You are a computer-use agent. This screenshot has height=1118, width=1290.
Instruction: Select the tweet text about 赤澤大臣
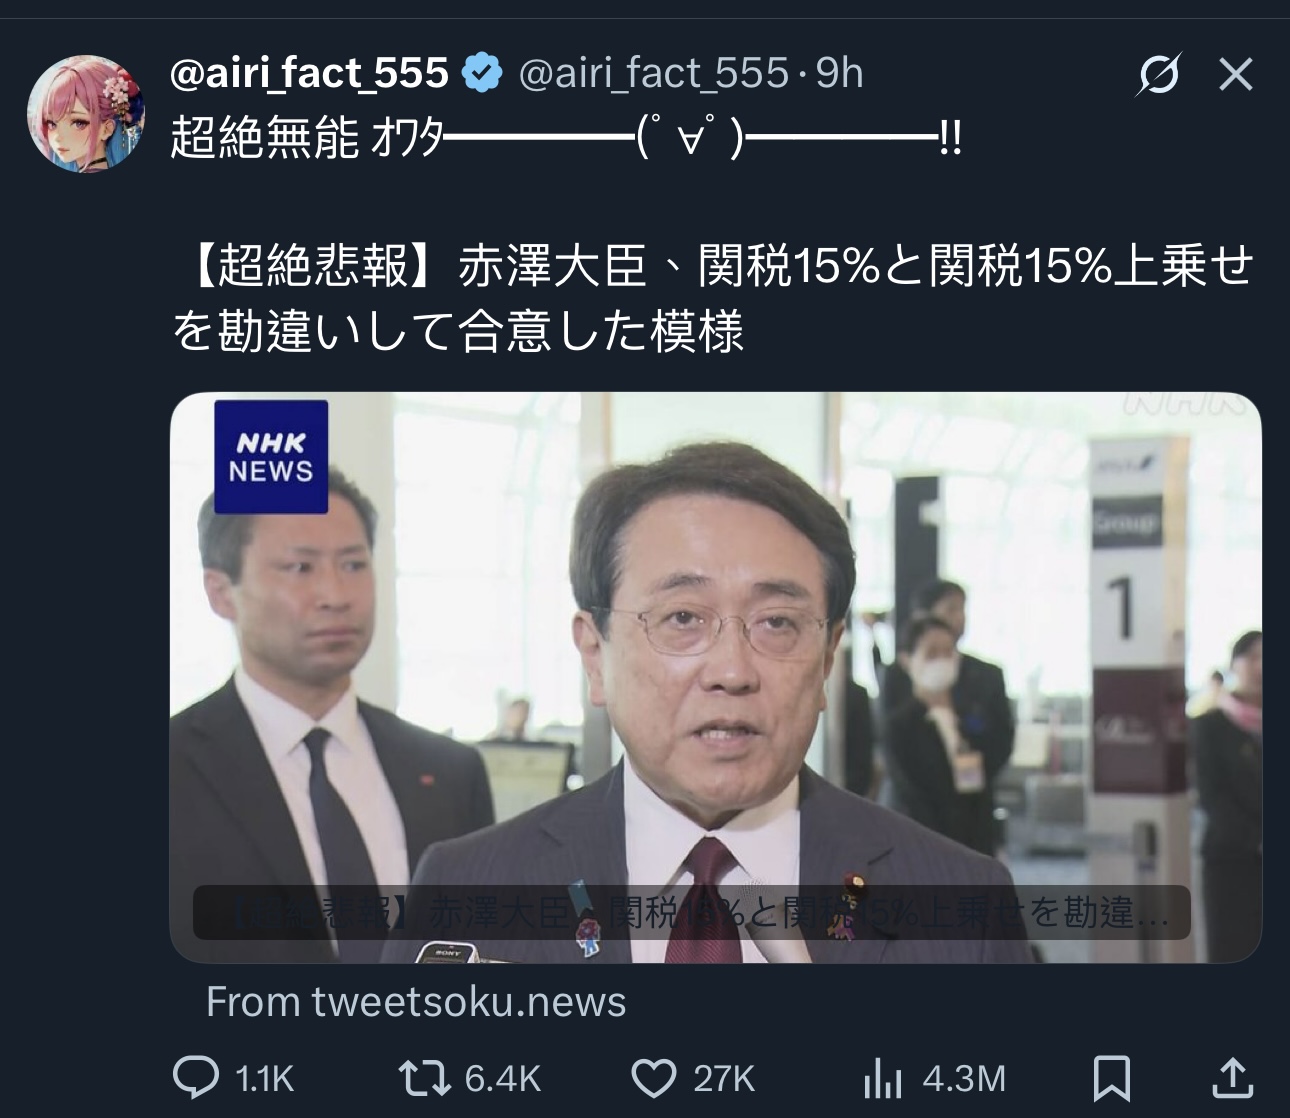pos(712,298)
